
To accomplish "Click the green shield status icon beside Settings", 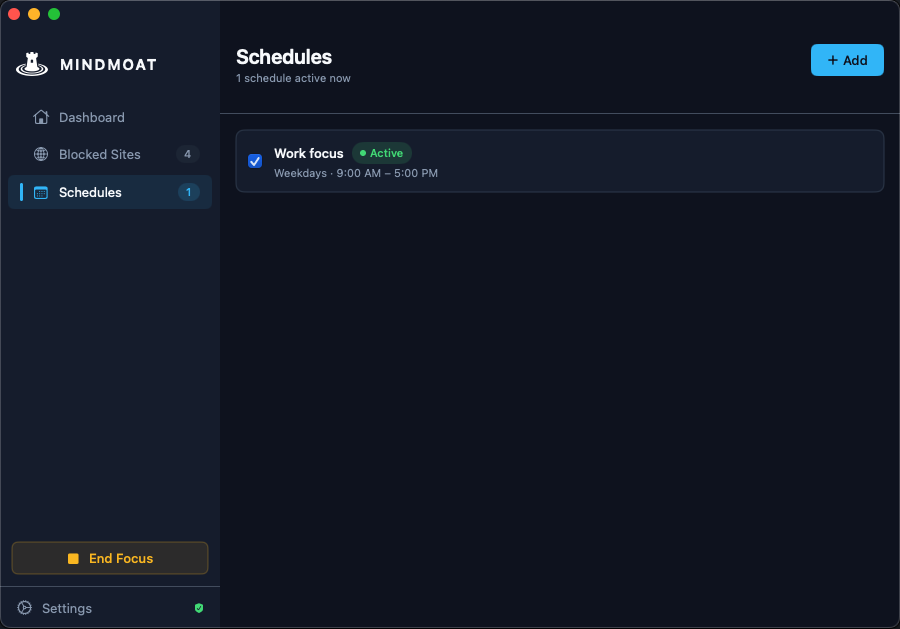I will (x=199, y=608).
